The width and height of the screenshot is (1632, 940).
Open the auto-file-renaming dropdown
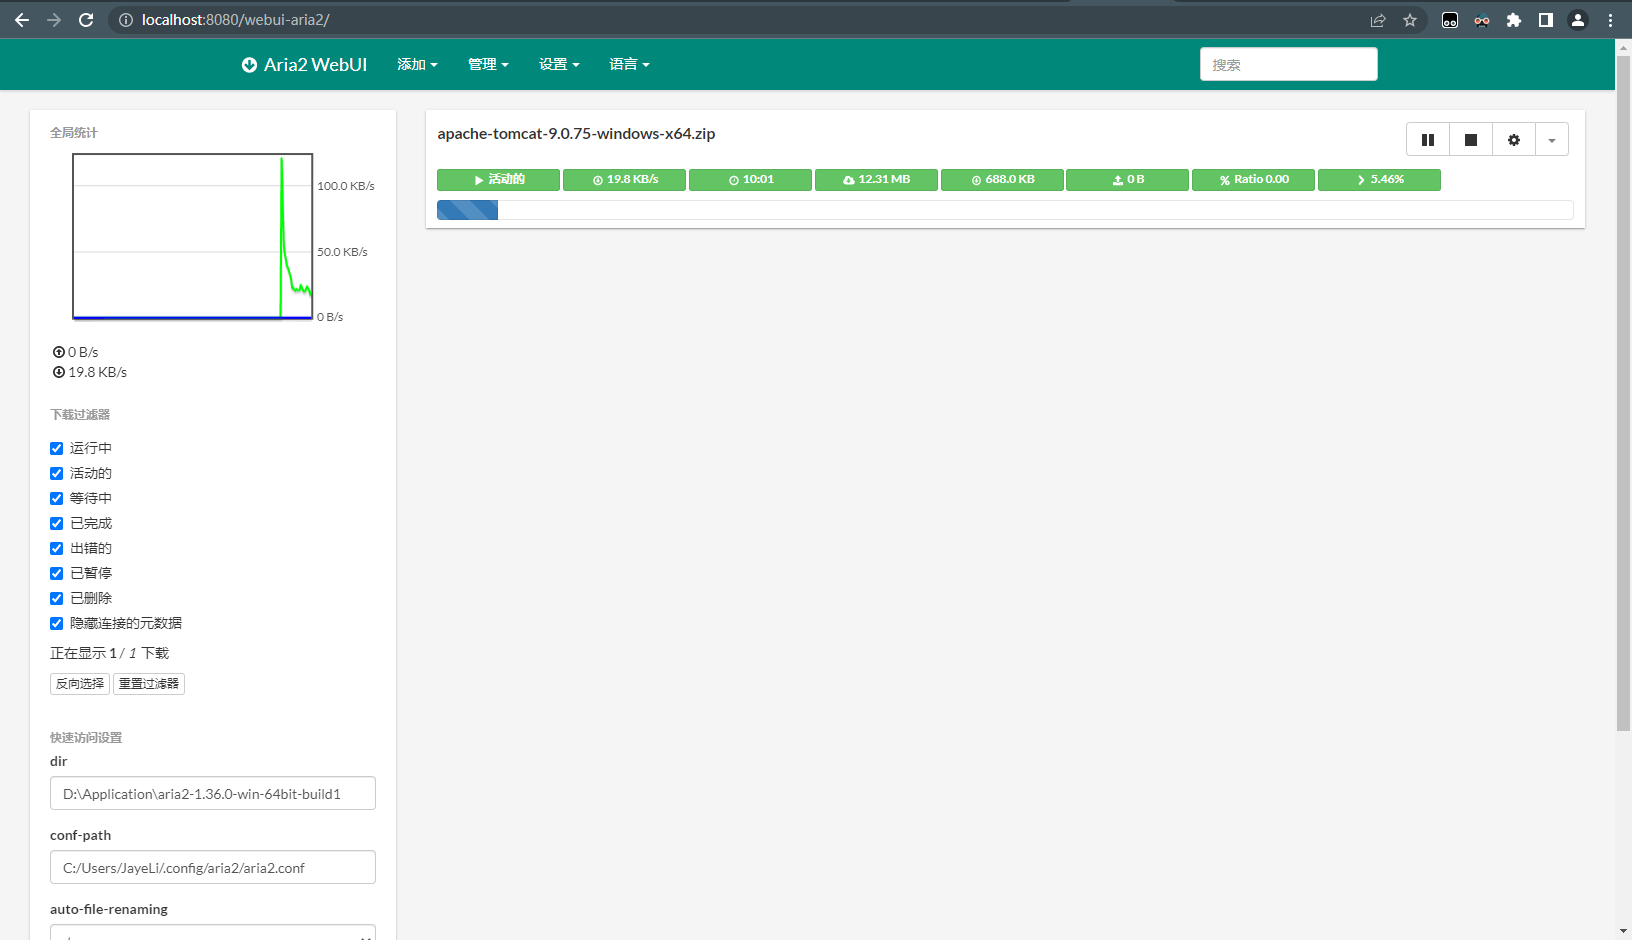(213, 933)
